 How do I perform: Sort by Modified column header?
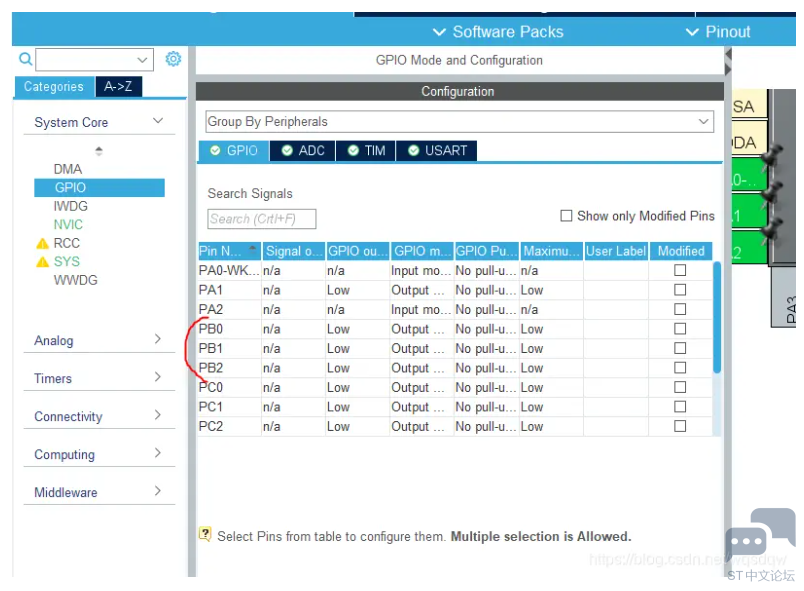click(681, 251)
